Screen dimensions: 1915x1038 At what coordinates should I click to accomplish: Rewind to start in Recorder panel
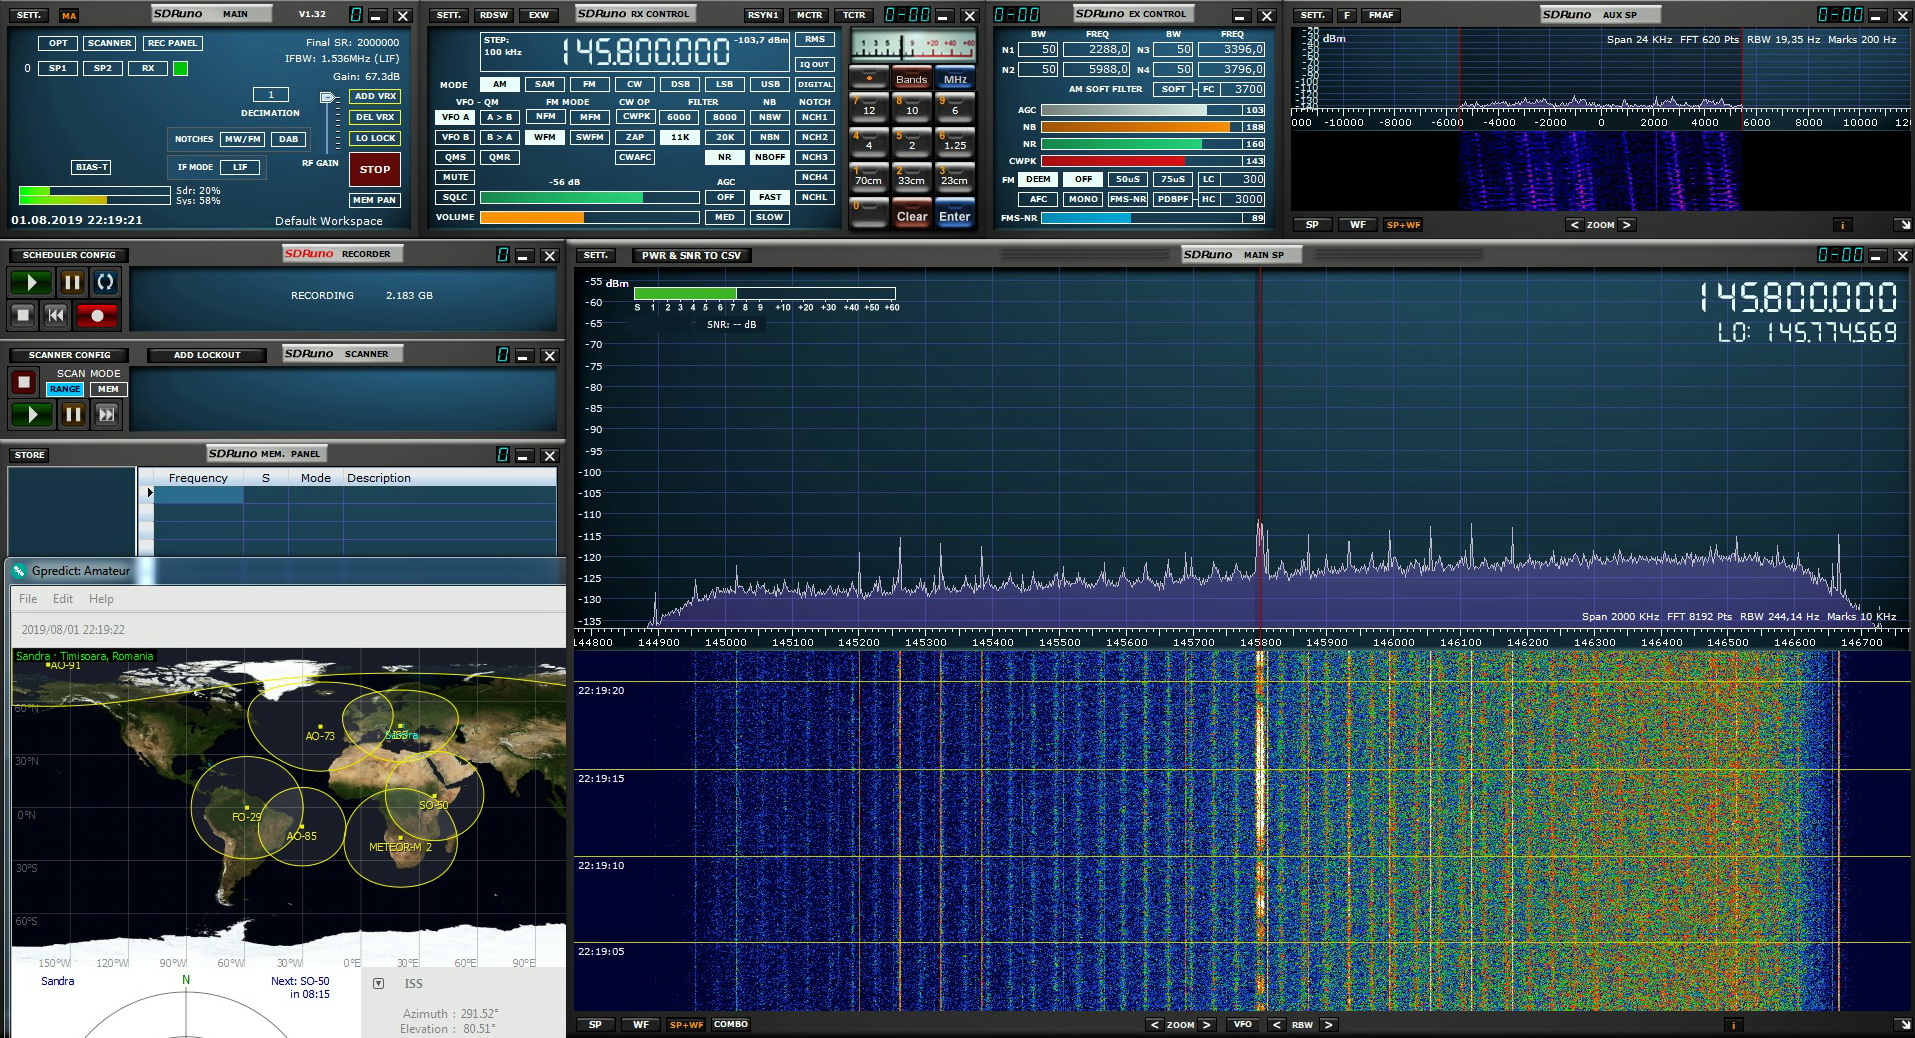click(56, 316)
